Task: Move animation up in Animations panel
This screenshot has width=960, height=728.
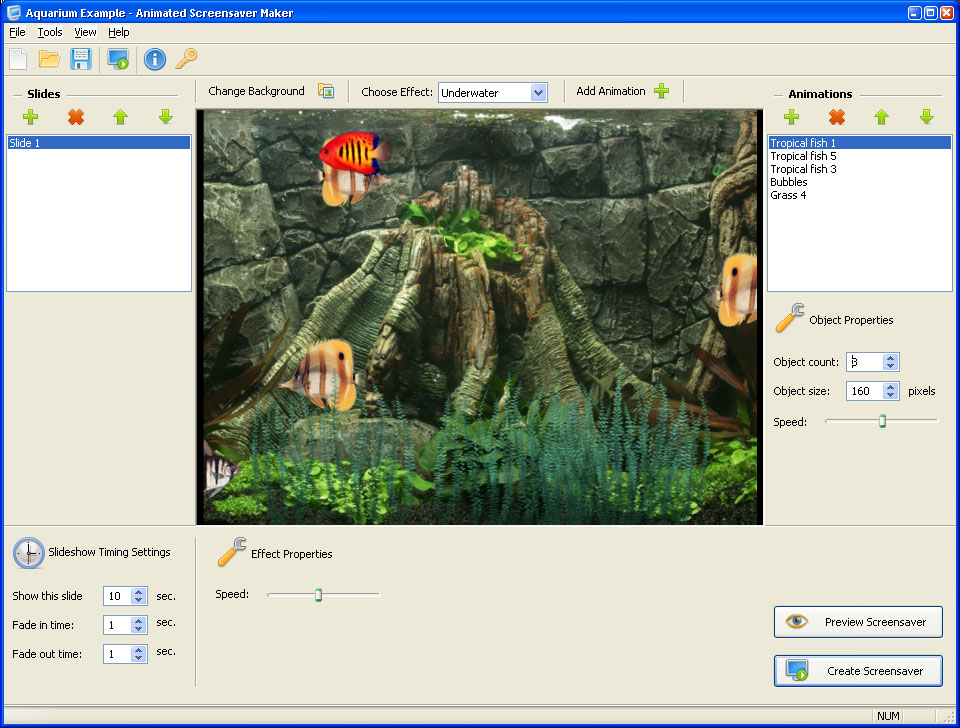Action: click(x=882, y=116)
